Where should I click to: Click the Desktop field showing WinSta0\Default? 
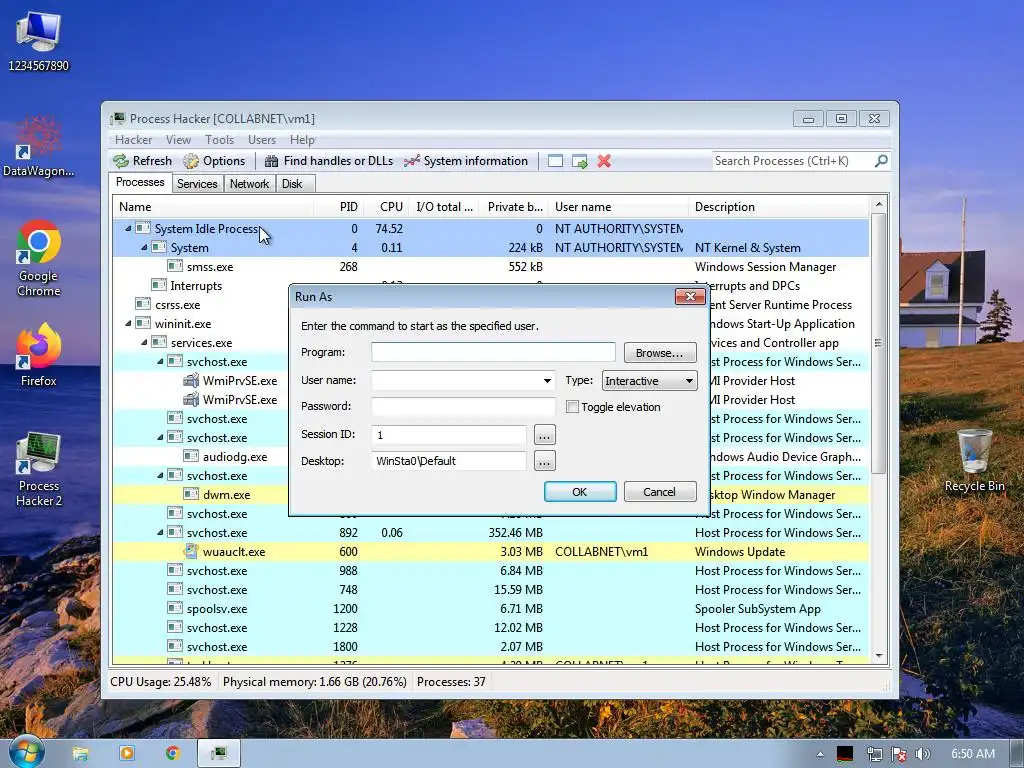pyautogui.click(x=449, y=461)
